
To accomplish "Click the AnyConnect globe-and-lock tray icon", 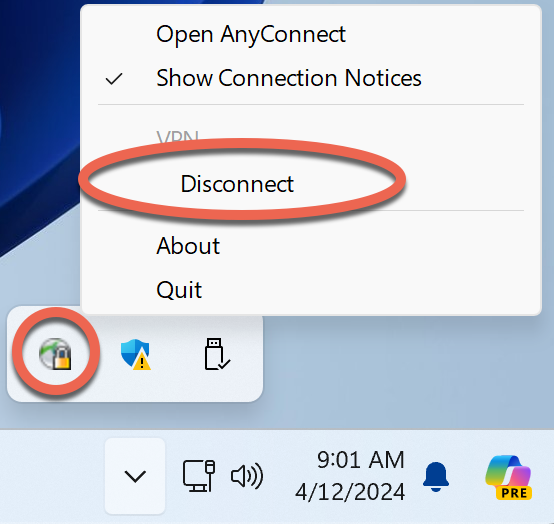I will point(55,354).
